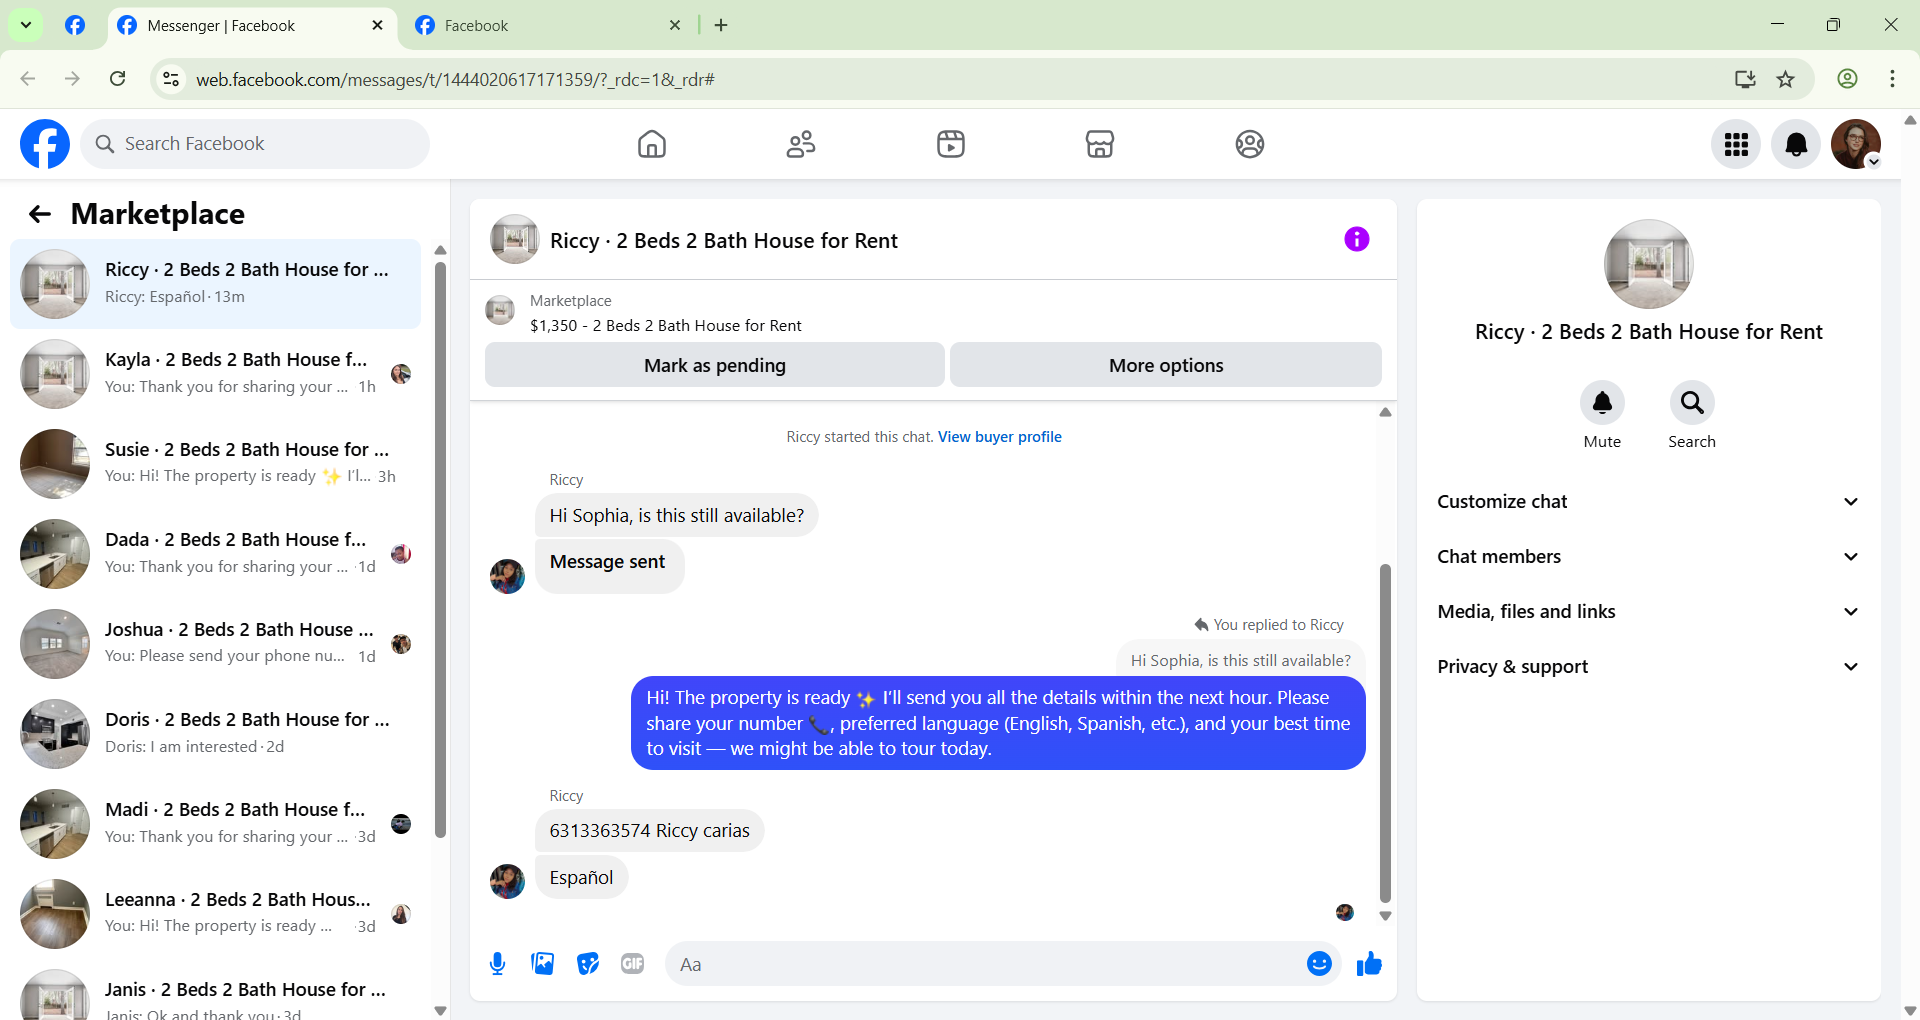The height and width of the screenshot is (1020, 1920).
Task: Close the Messenger | Facebook tab
Action: [377, 26]
